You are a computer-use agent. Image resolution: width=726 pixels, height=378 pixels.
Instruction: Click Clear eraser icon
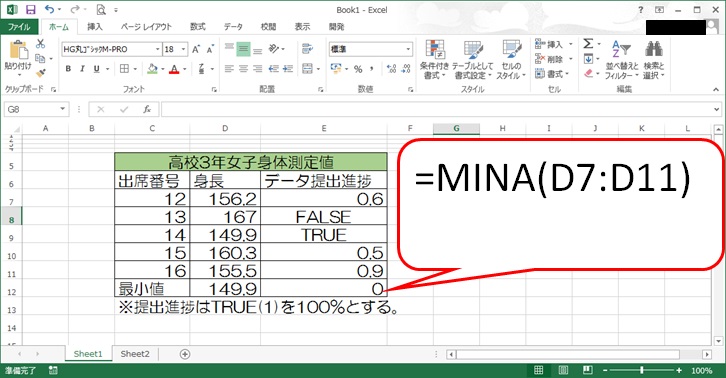coord(588,73)
